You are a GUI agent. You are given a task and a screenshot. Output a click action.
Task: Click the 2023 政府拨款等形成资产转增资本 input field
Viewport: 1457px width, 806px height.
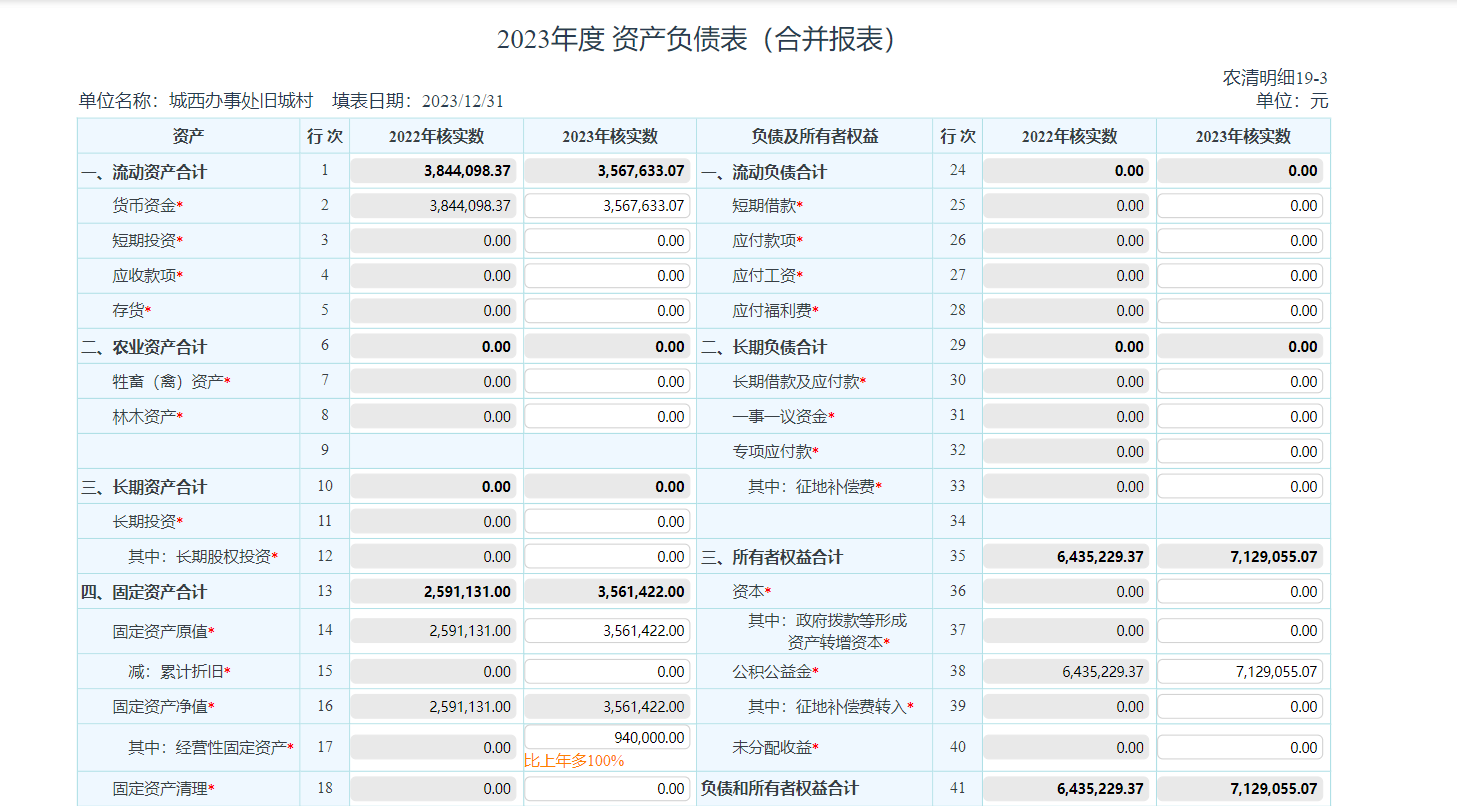point(1240,631)
